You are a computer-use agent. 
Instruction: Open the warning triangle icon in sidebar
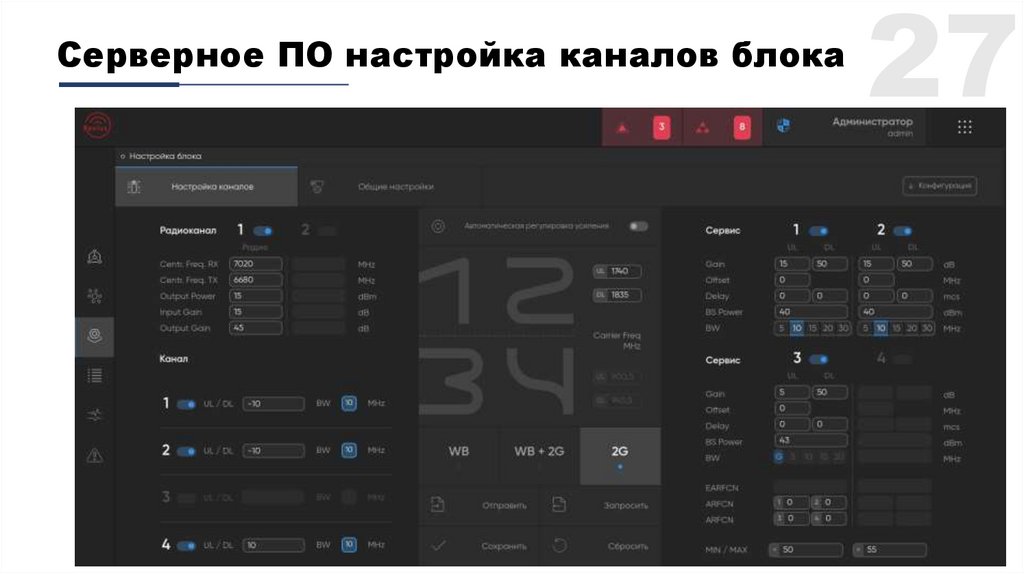pos(95,455)
